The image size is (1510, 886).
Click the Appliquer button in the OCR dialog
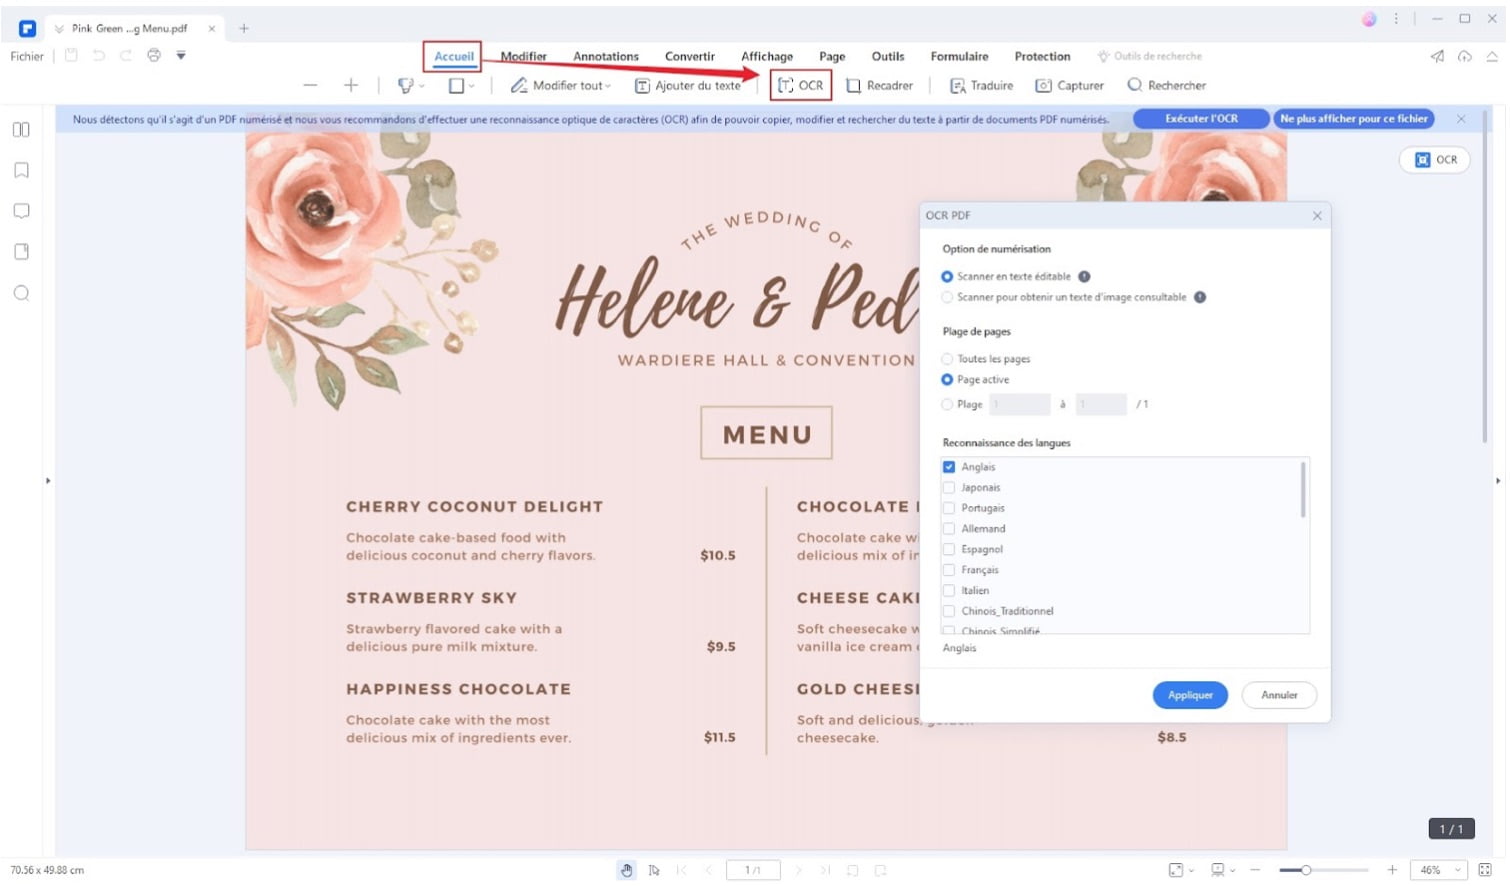point(1189,695)
